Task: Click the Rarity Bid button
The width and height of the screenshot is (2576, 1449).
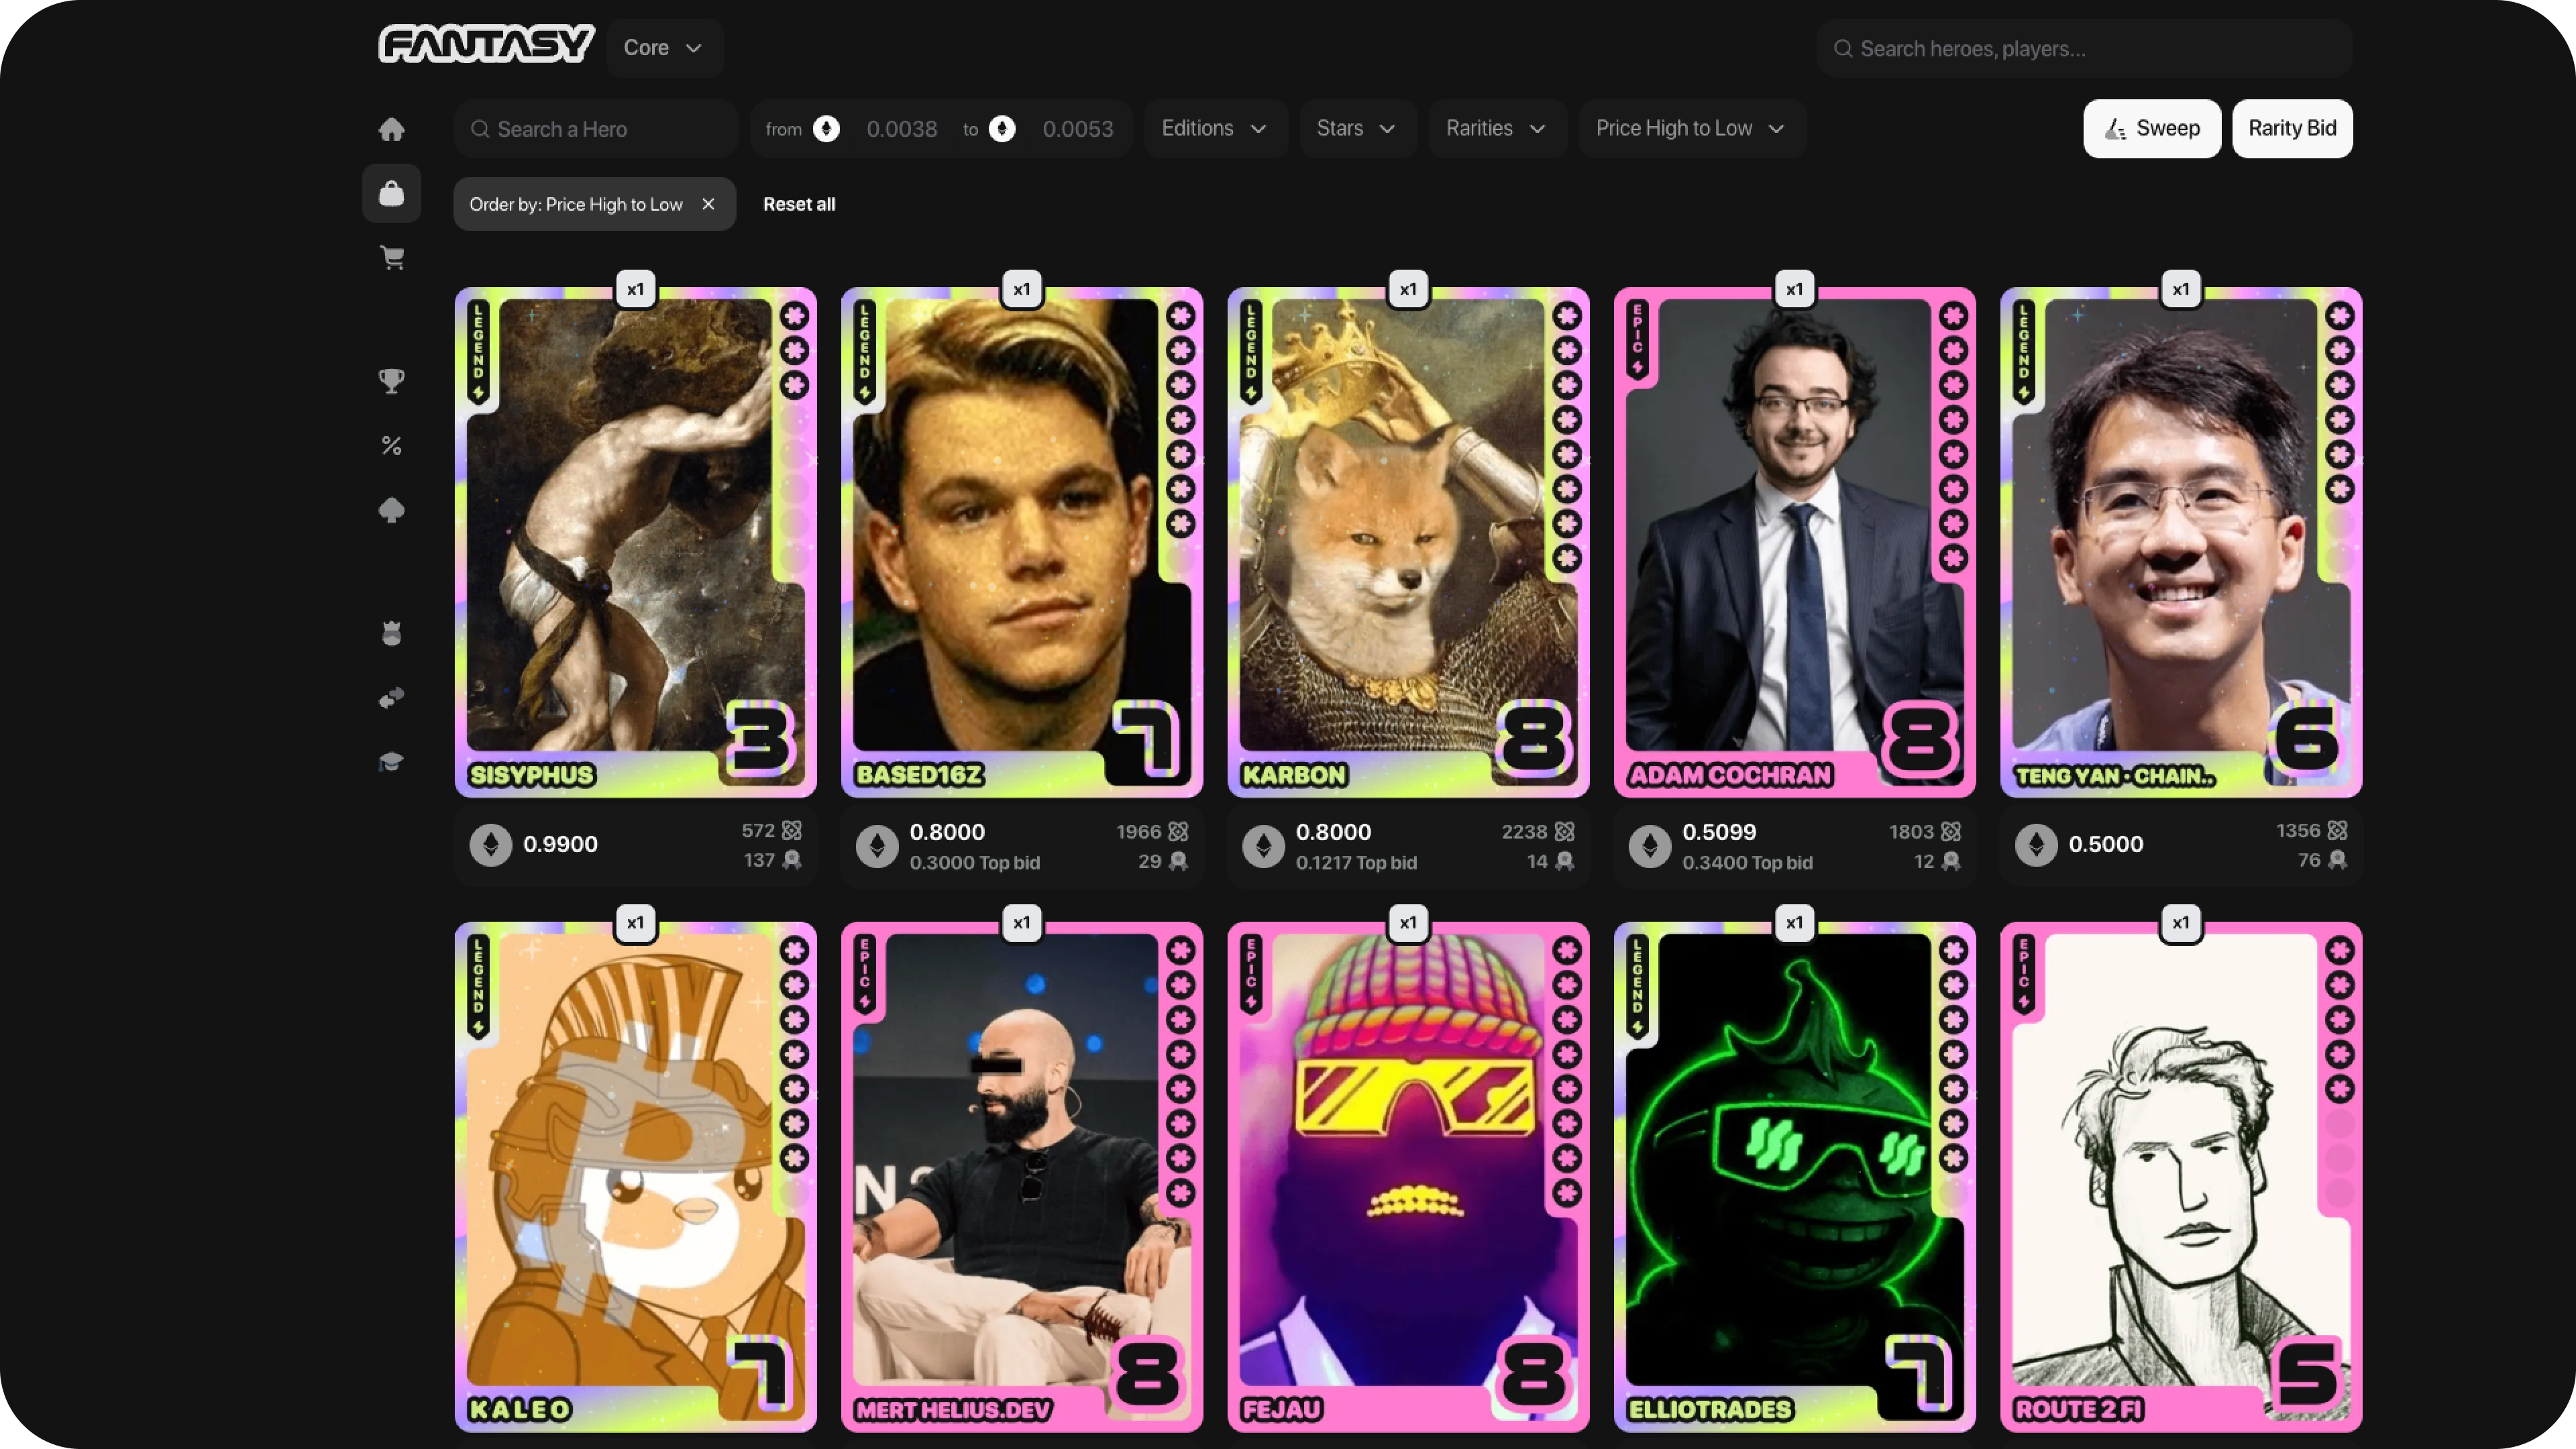Action: [x=2291, y=128]
